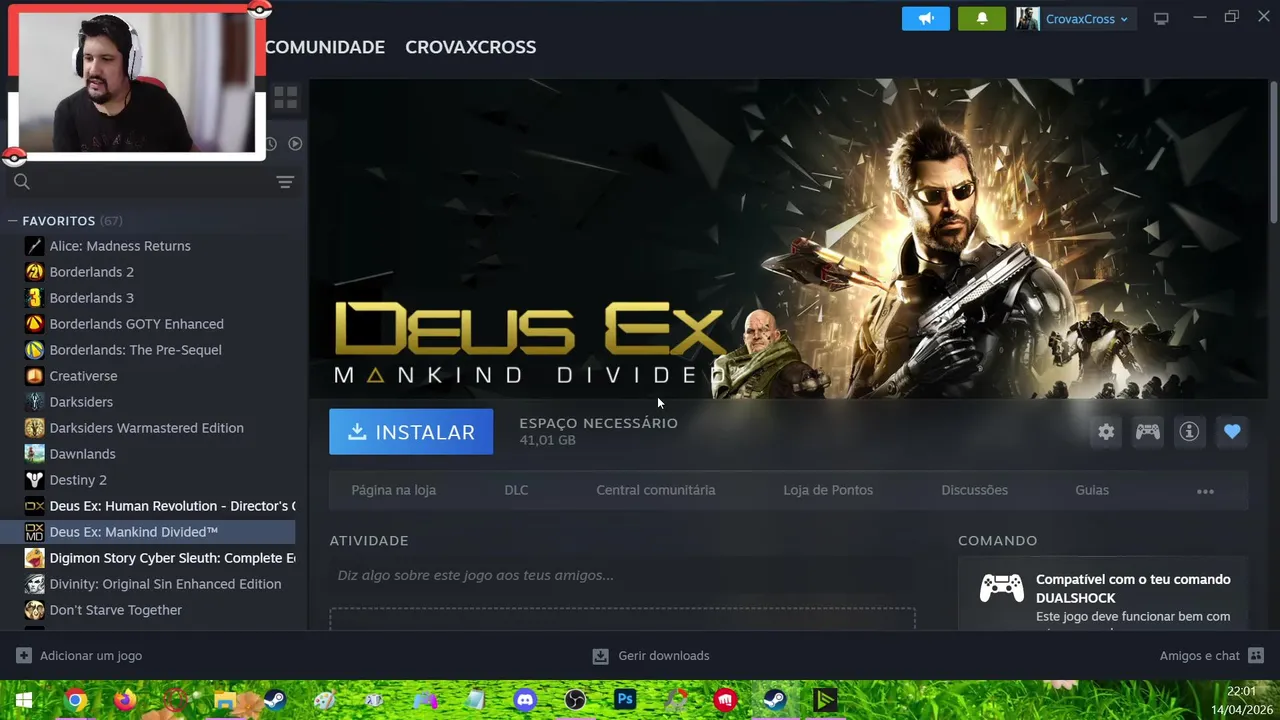Click the Alice: Madness Returns game icon
The image size is (1280, 720).
click(35, 246)
